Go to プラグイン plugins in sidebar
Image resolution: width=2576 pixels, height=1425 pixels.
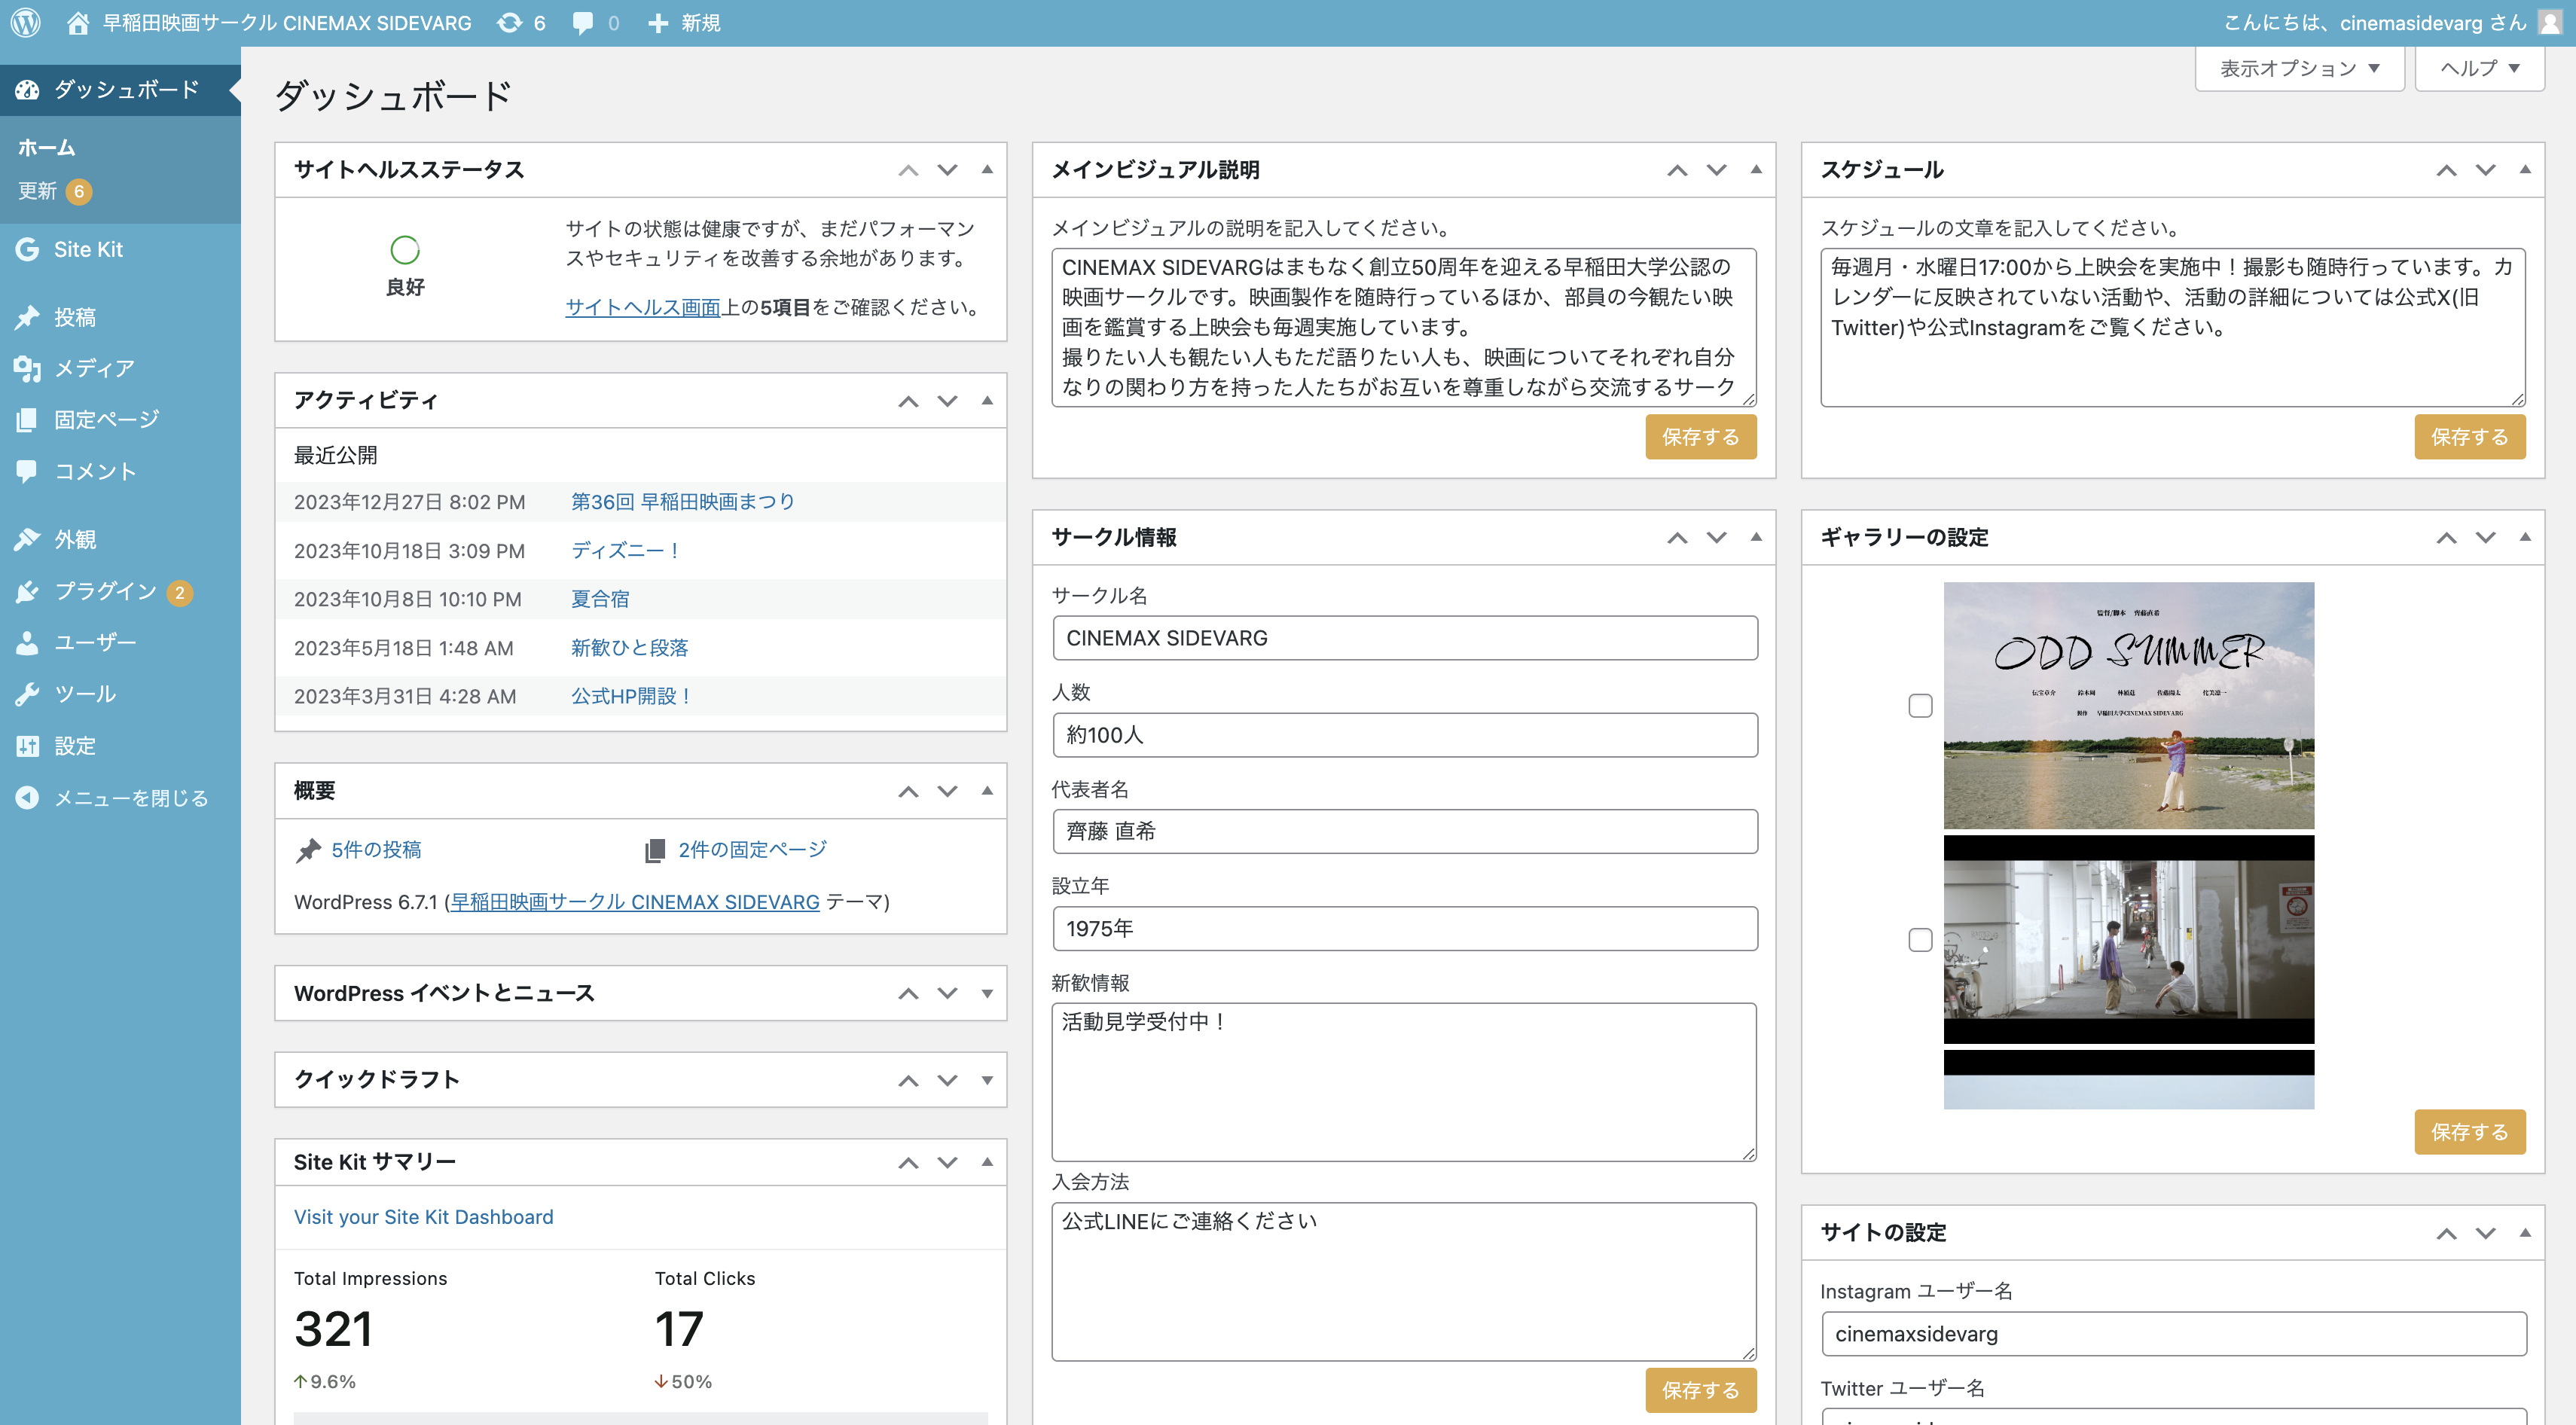pos(105,591)
